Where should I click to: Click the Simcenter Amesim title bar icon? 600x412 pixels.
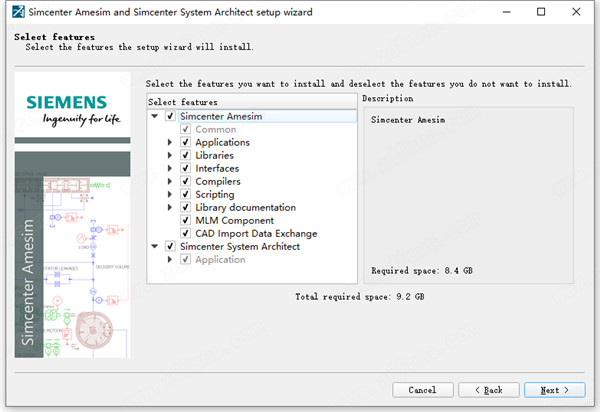coord(18,12)
